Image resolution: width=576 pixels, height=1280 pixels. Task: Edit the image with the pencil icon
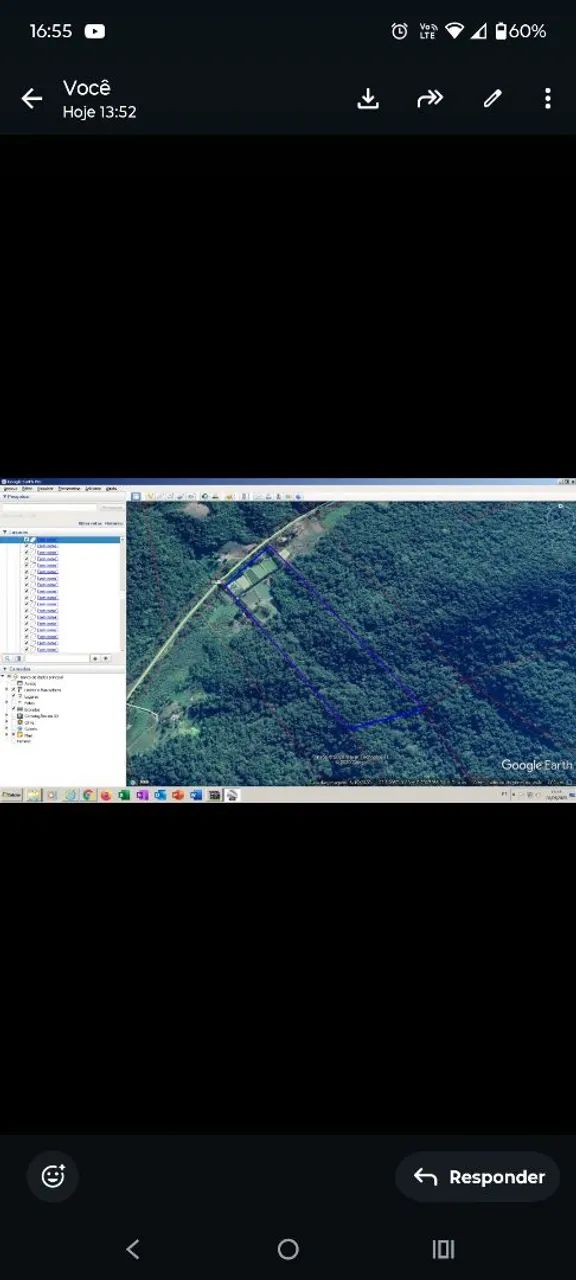tap(492, 98)
